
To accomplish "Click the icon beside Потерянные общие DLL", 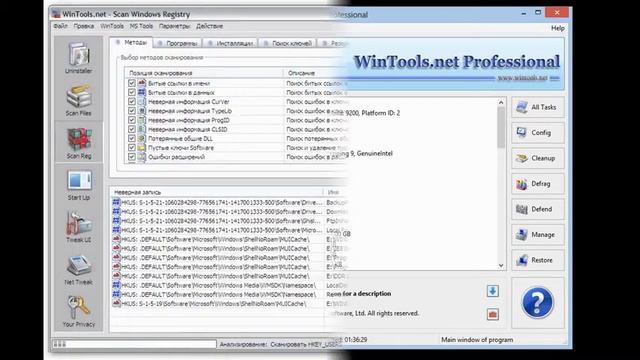I will click(142, 138).
